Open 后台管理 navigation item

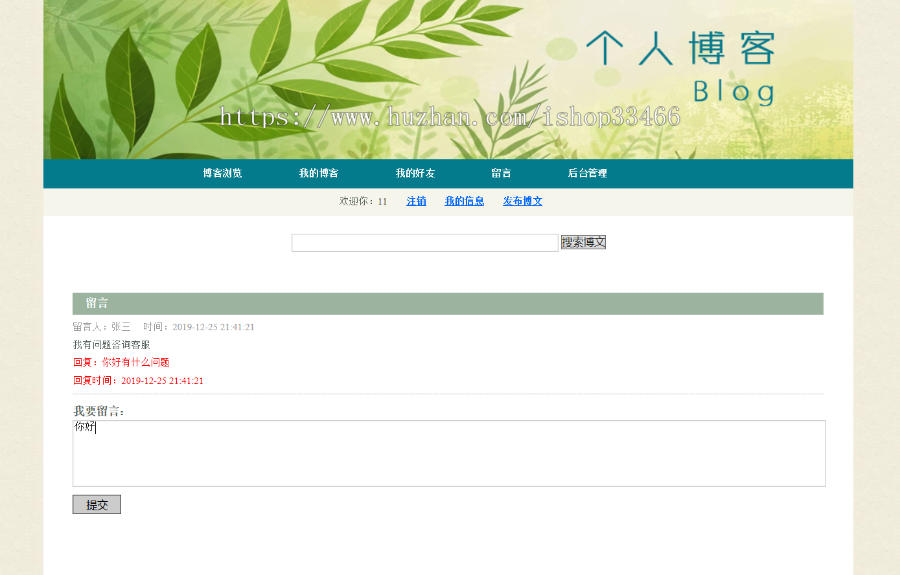coord(587,173)
